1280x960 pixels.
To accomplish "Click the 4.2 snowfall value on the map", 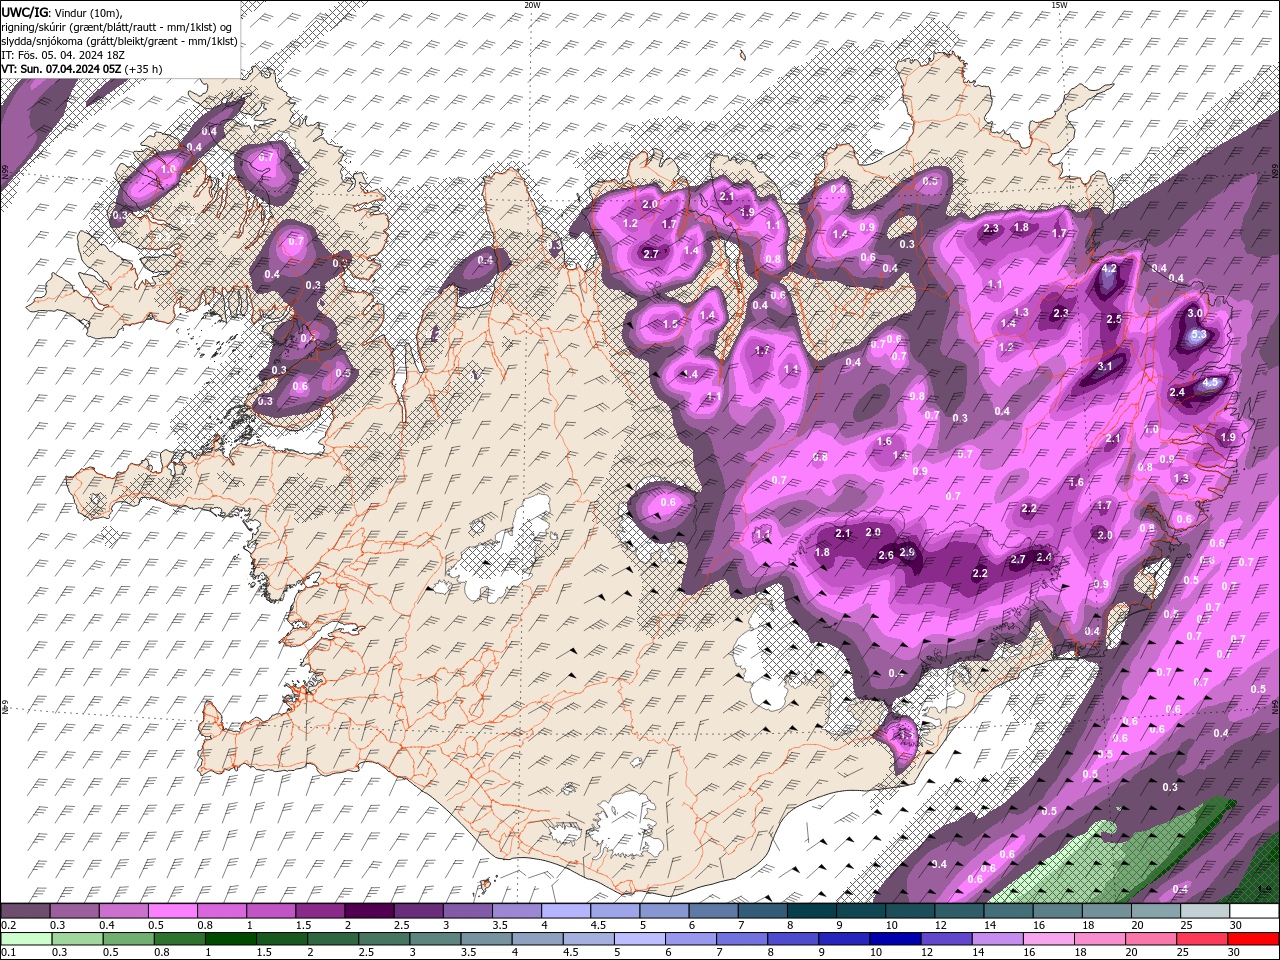I will 1109,269.
